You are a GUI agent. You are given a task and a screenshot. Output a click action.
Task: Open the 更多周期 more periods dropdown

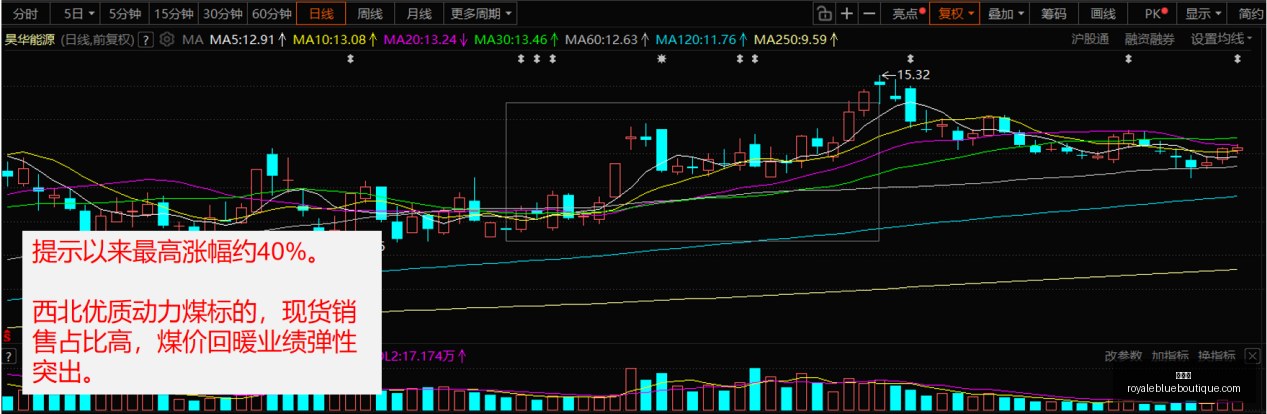click(x=481, y=14)
